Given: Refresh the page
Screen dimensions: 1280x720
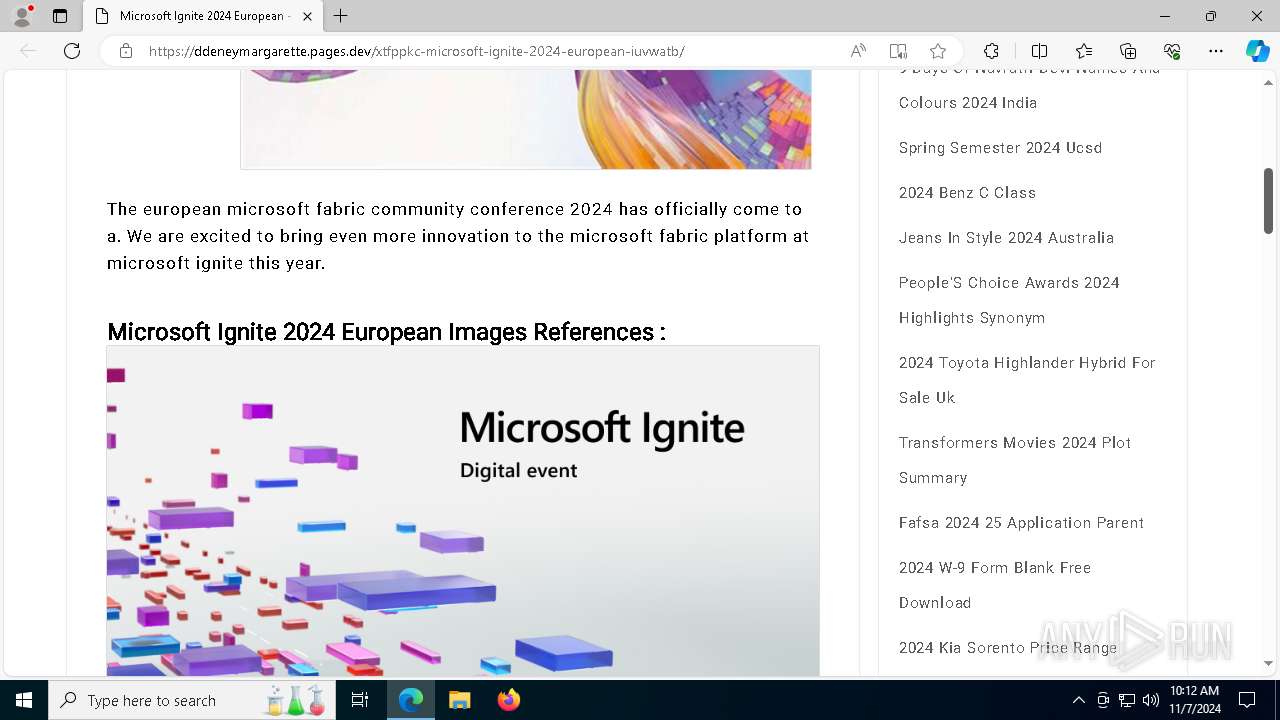Looking at the screenshot, I should (x=72, y=51).
